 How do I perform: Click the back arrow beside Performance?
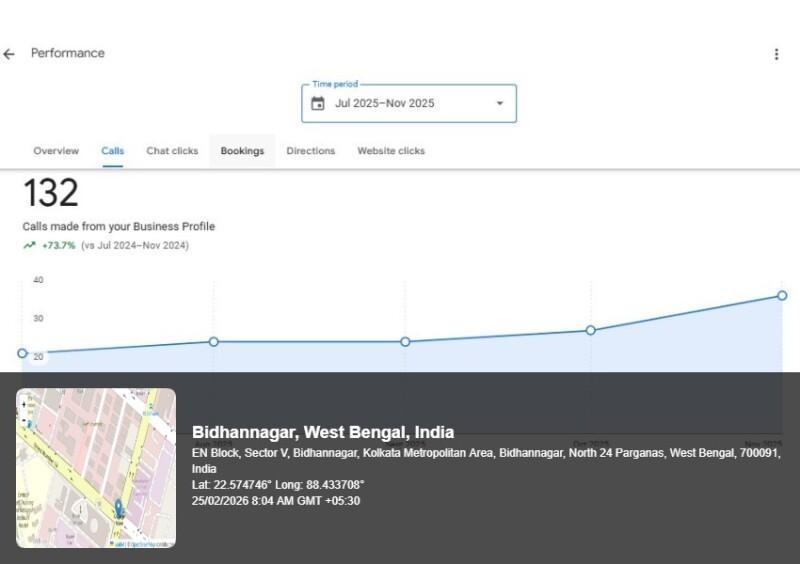pos(9,54)
